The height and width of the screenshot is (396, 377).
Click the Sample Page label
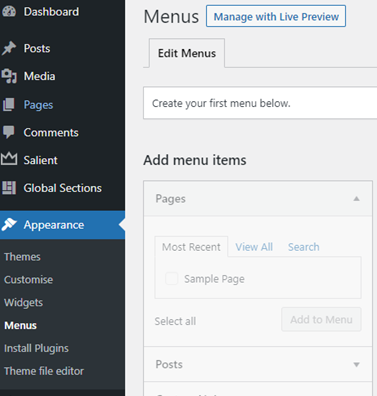[x=214, y=279]
